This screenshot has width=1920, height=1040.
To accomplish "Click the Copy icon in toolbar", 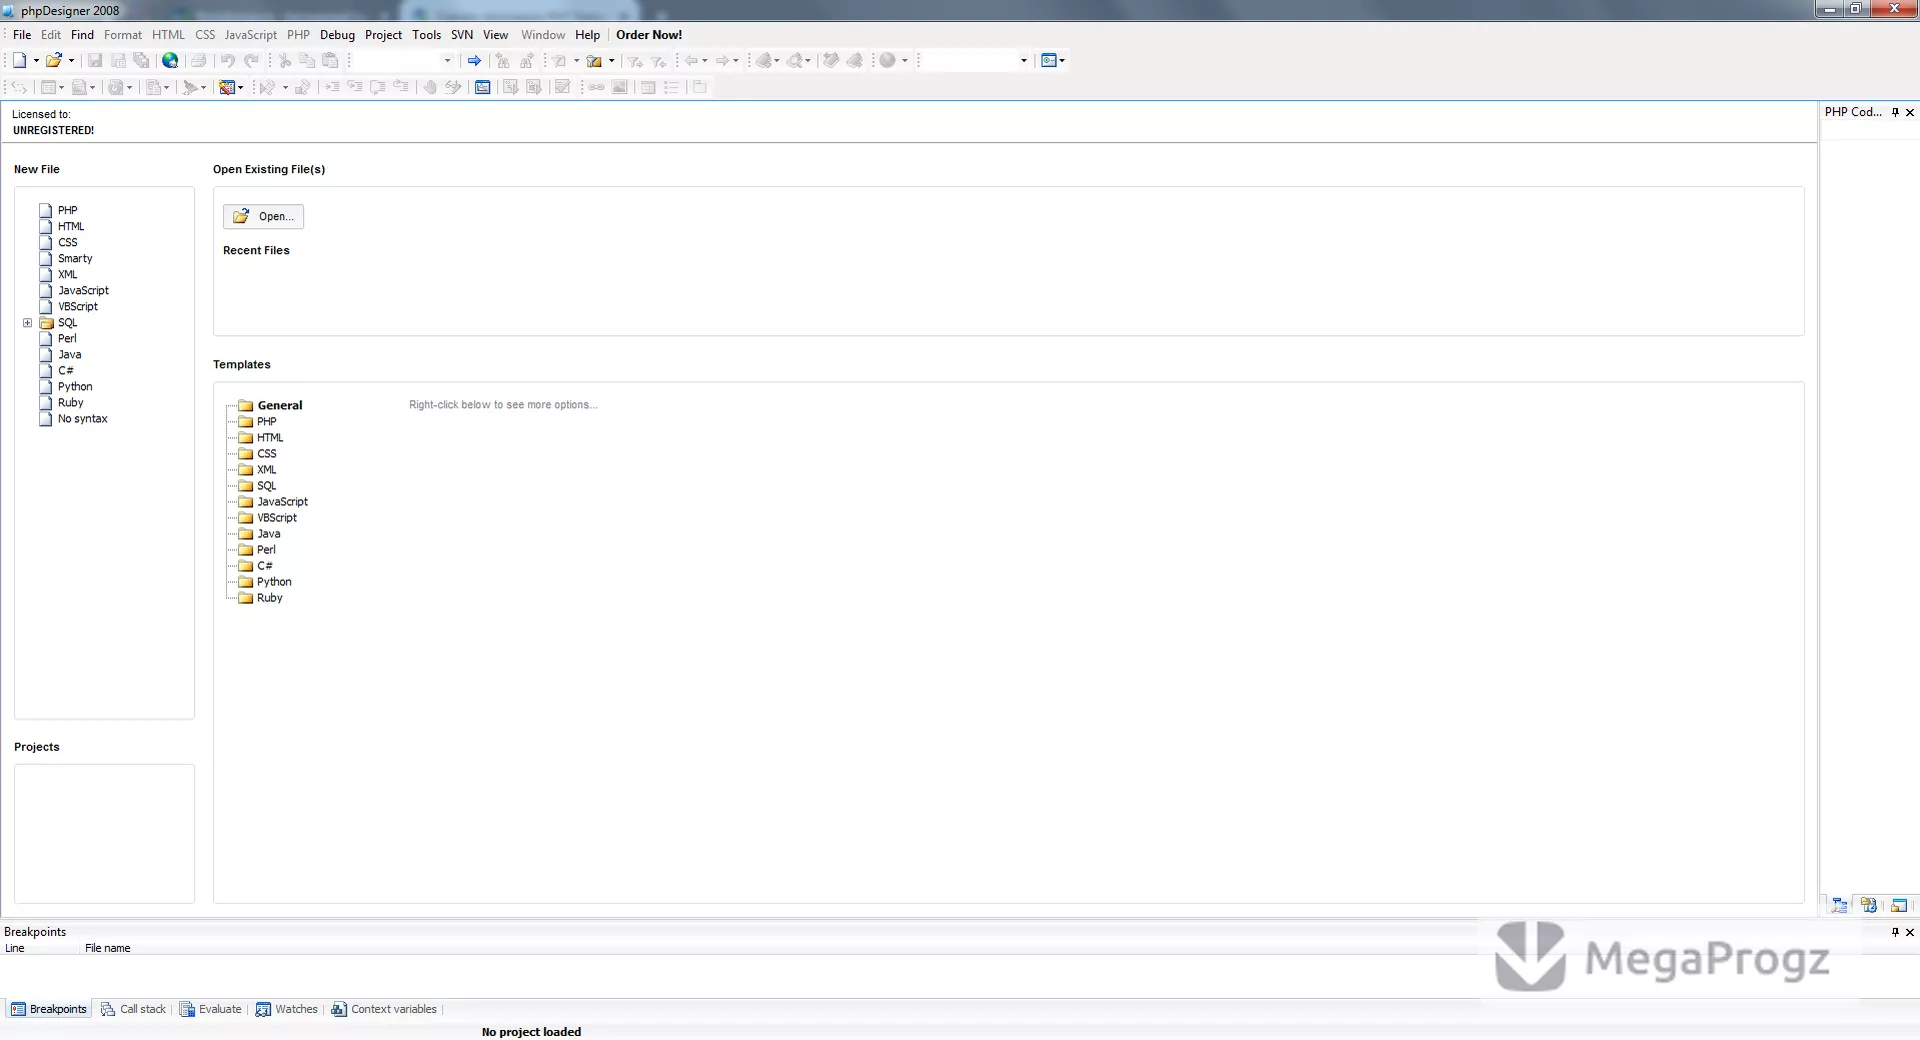I will (307, 60).
